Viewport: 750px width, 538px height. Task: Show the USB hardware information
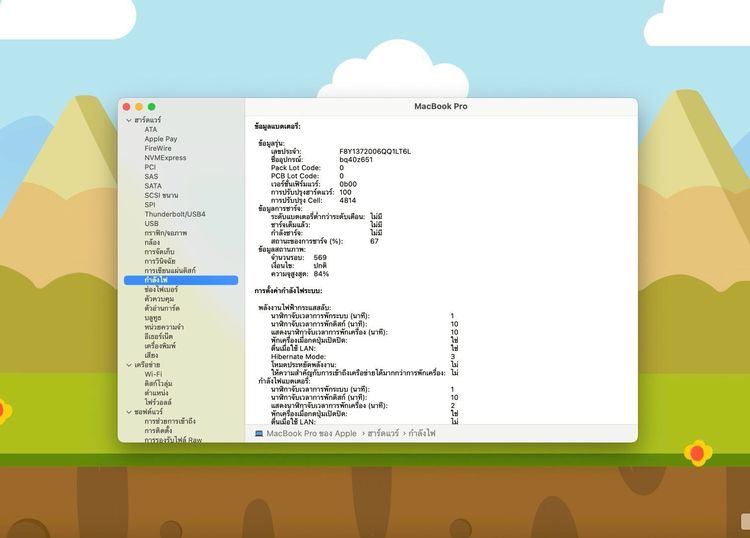coord(151,223)
